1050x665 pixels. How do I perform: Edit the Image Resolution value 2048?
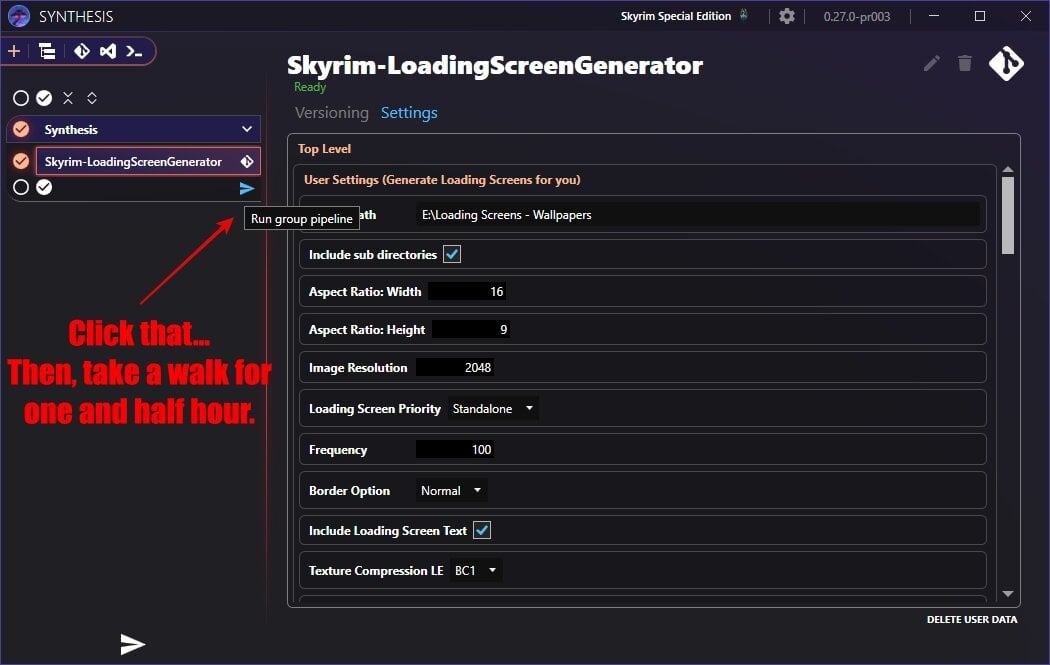455,368
